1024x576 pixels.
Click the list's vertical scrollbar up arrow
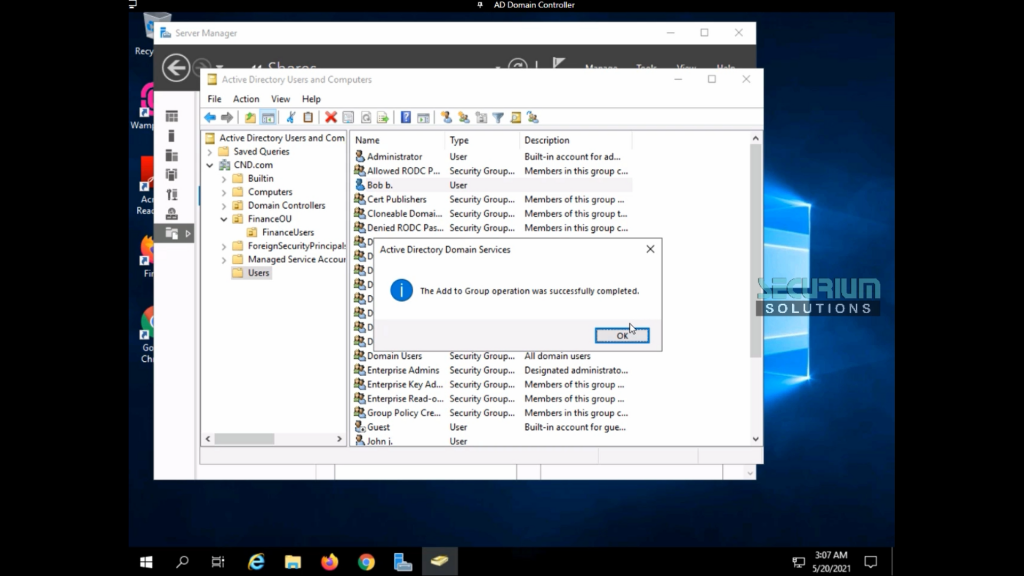(x=756, y=138)
